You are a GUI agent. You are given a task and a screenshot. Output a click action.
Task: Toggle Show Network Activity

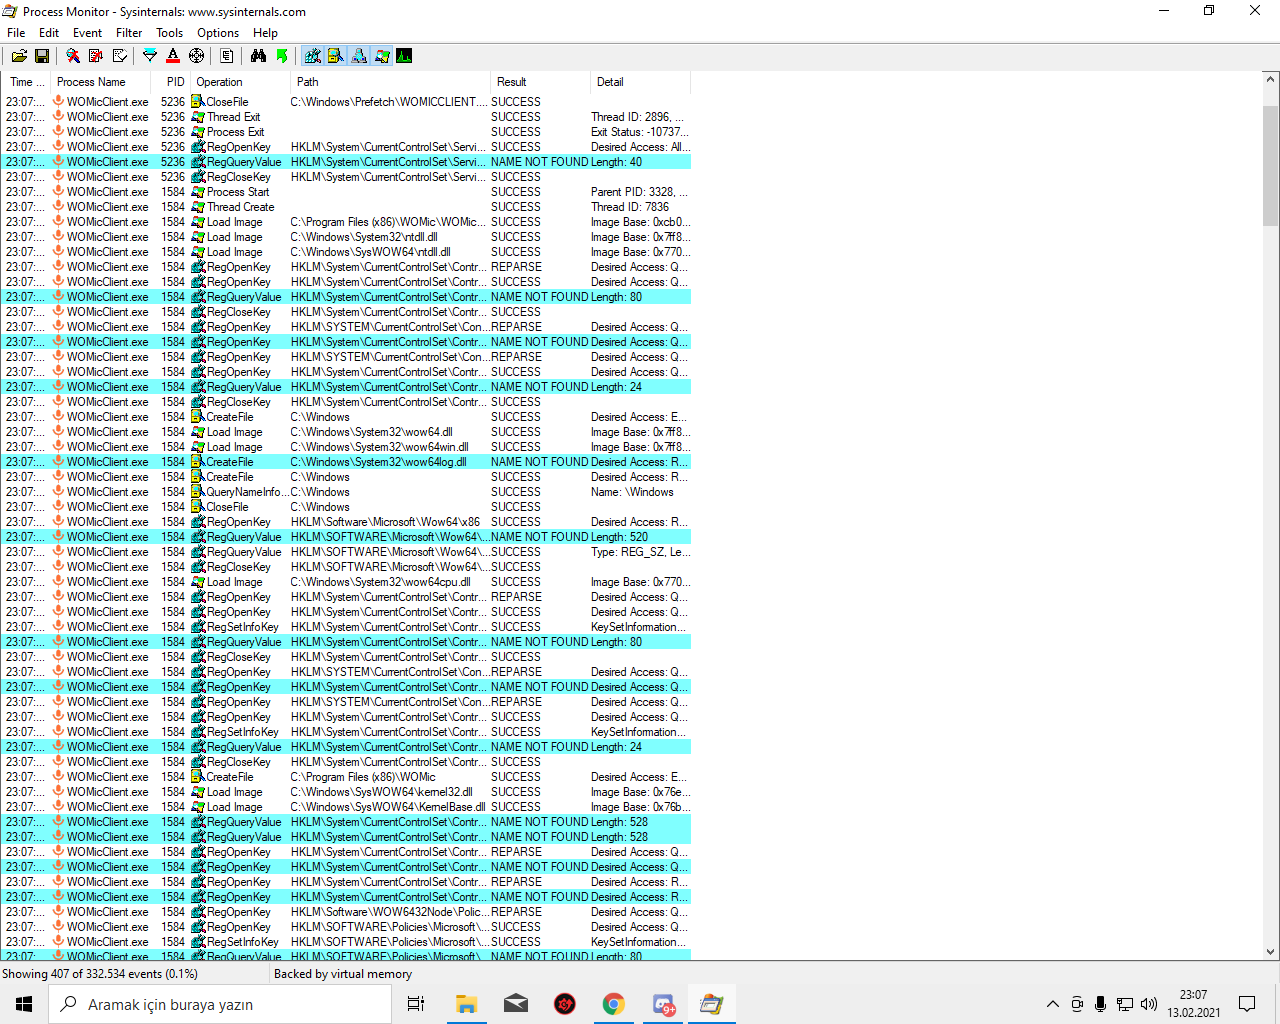[359, 56]
